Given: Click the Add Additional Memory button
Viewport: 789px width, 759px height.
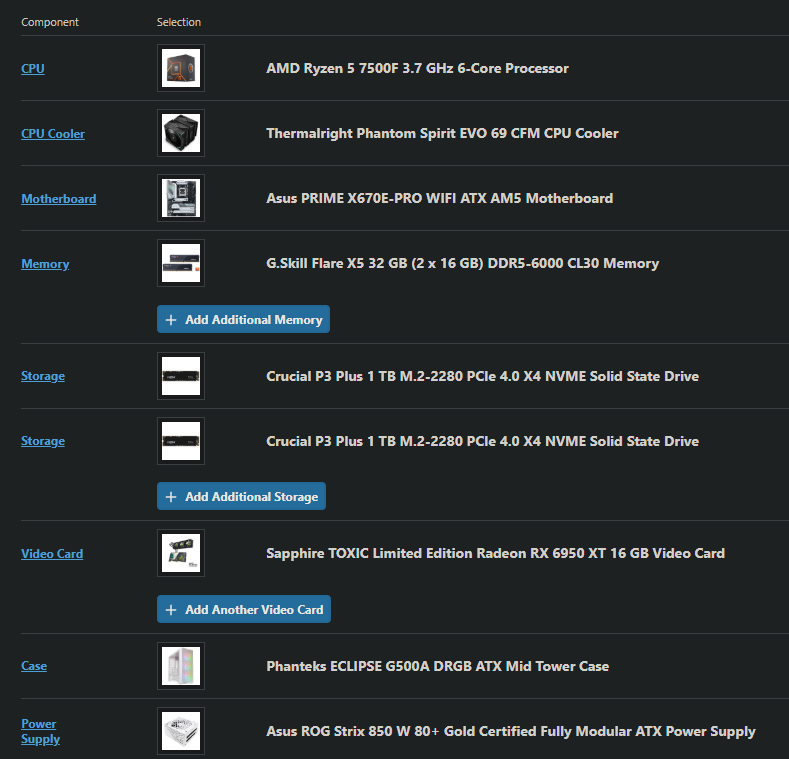Looking at the screenshot, I should pos(244,319).
